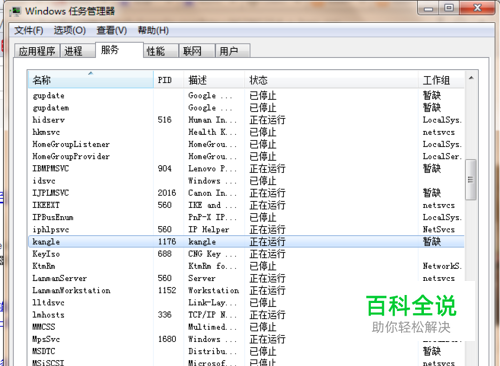Click the 'Lenovo P...' description cell
The width and height of the screenshot is (500, 366).
(x=212, y=169)
